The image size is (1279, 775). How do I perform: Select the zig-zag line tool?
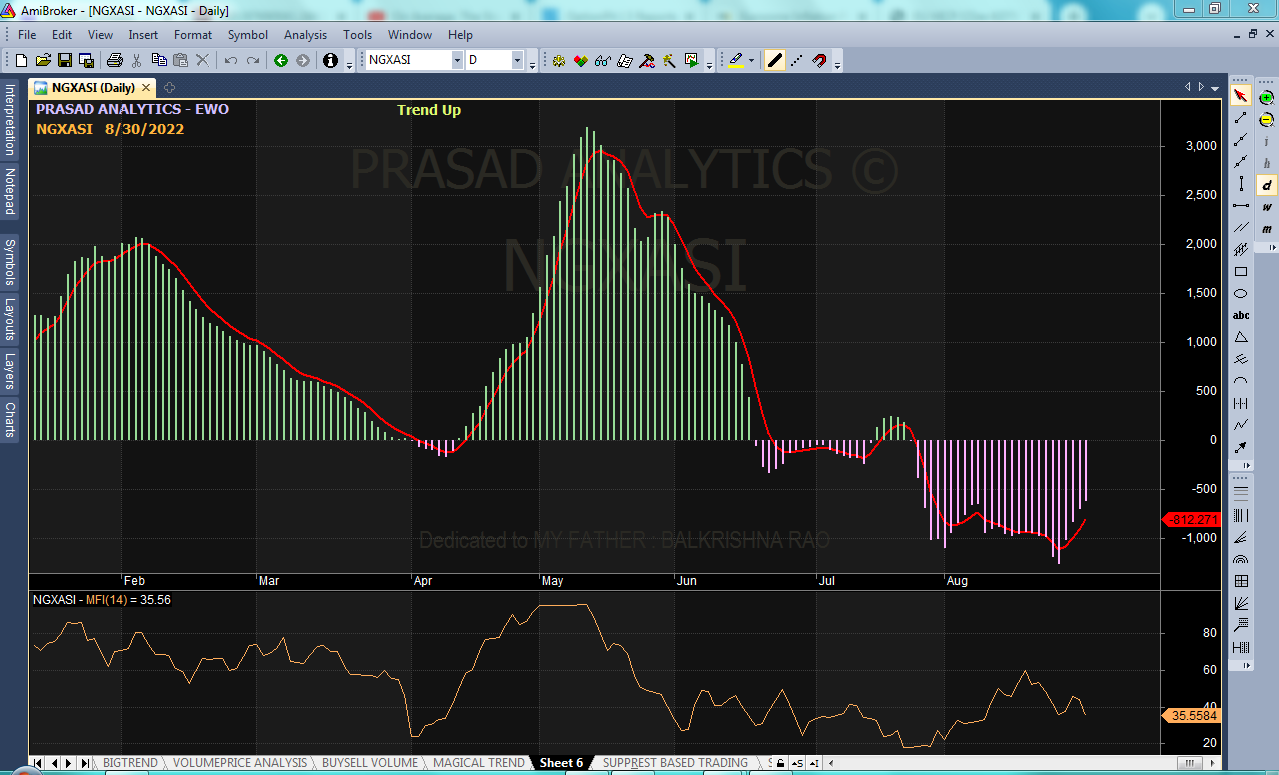1241,425
